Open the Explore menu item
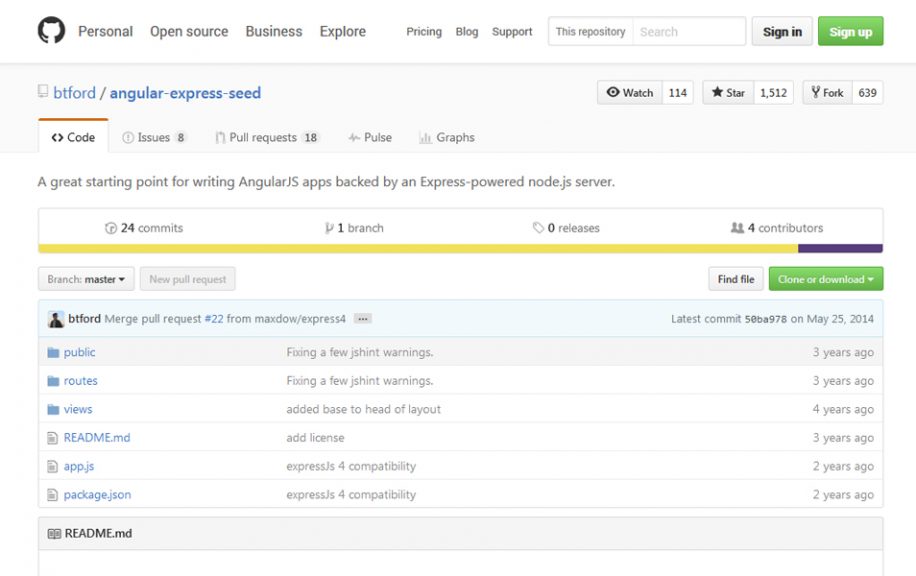 tap(342, 31)
